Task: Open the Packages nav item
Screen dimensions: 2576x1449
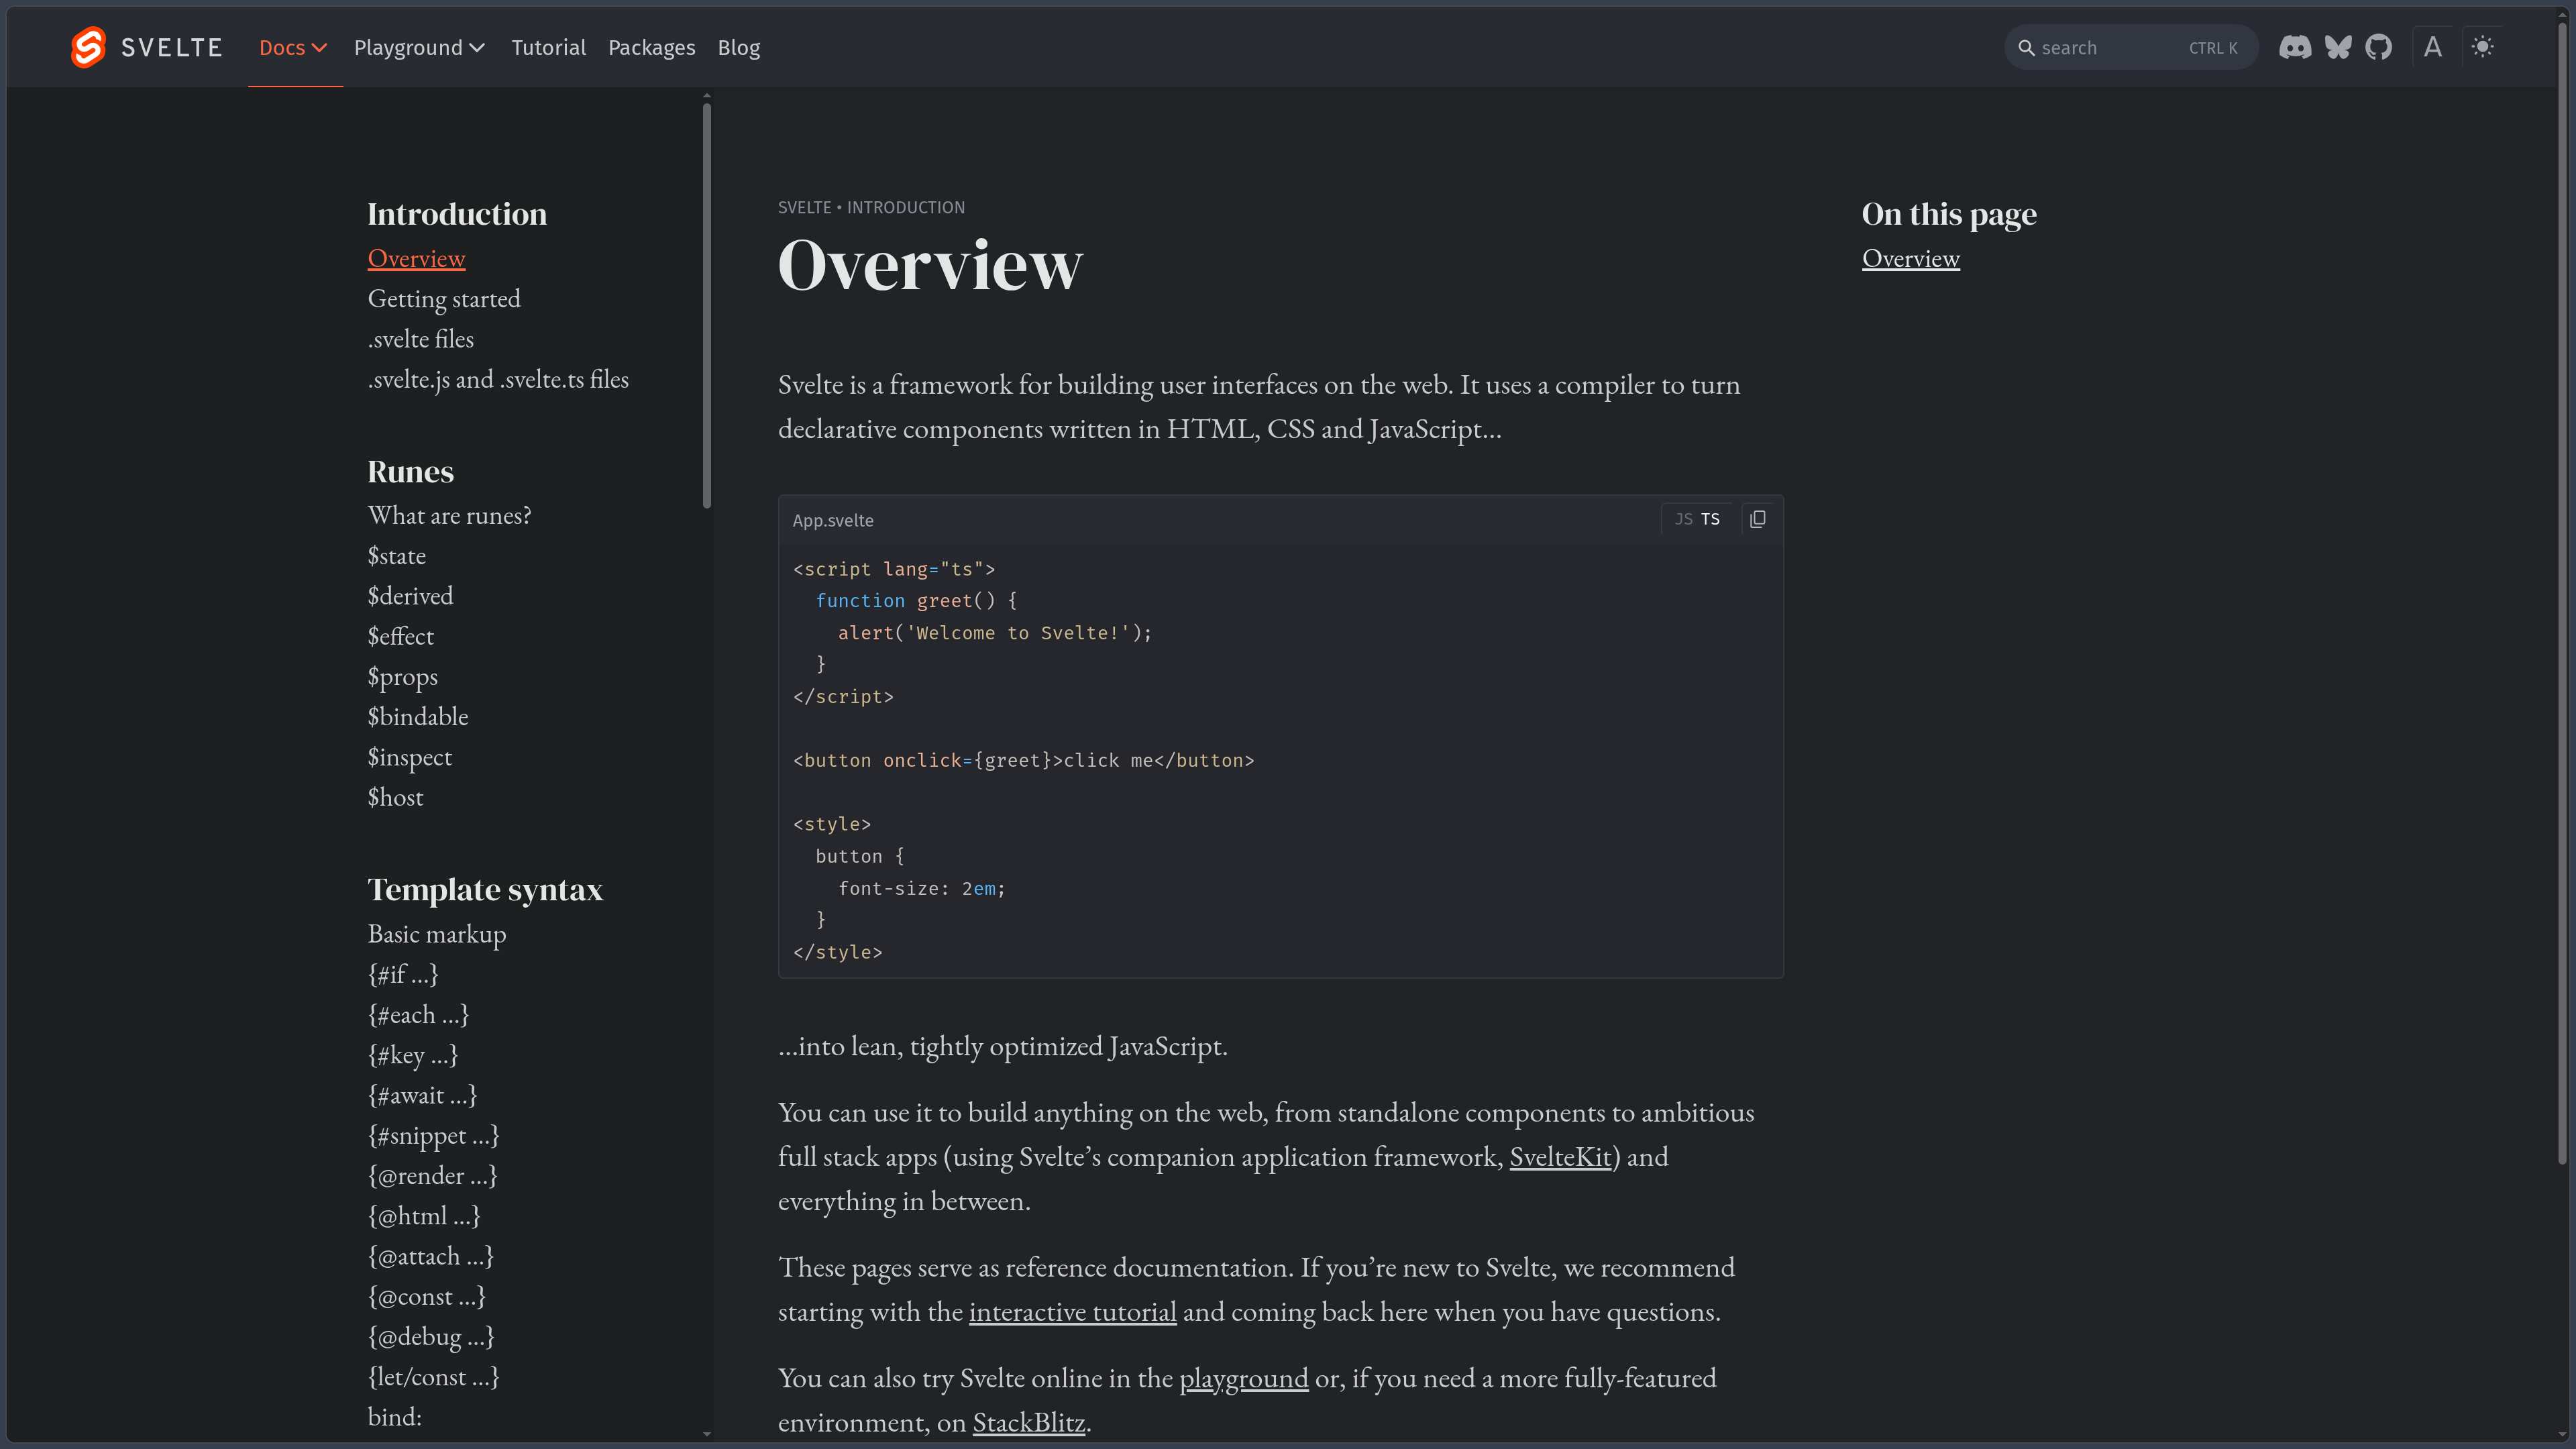Action: click(651, 47)
